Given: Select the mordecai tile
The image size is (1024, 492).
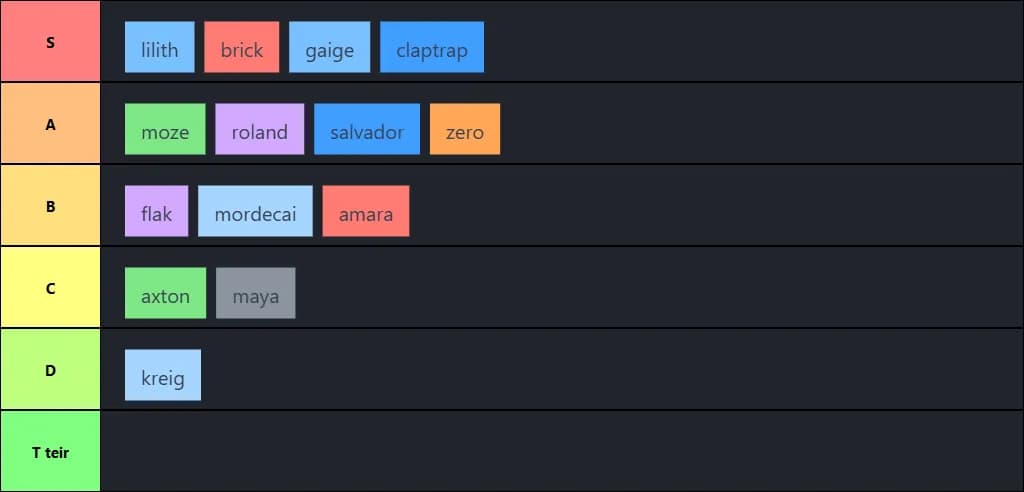Looking at the screenshot, I should coord(255,211).
